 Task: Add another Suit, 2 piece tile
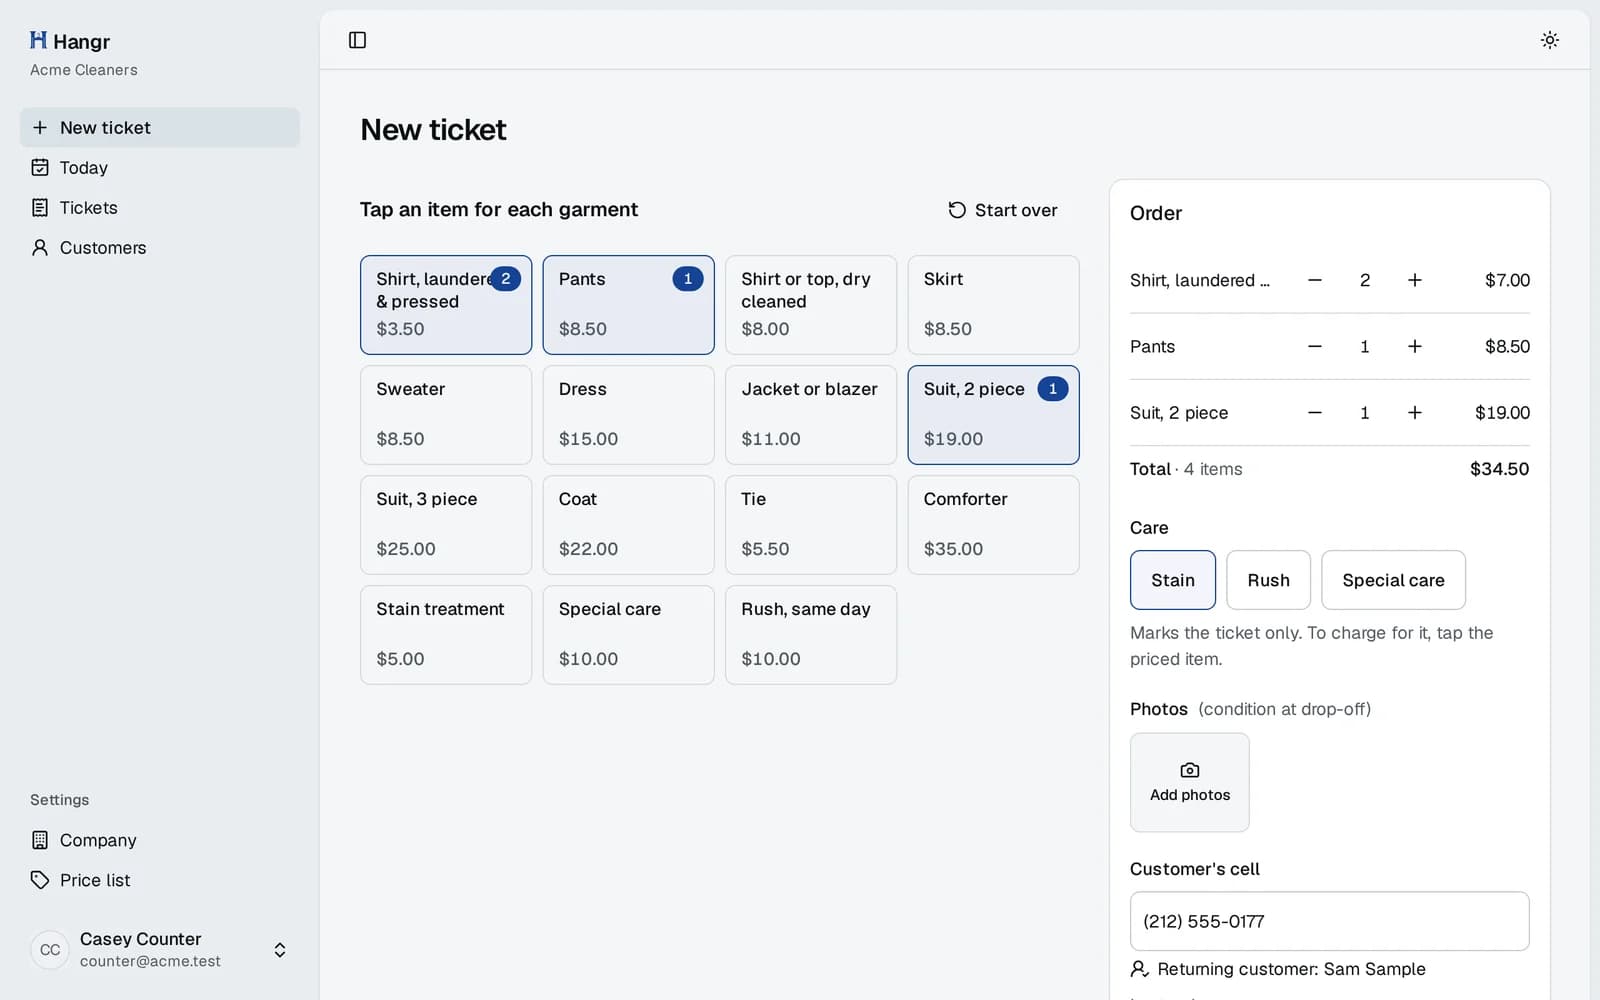point(993,415)
